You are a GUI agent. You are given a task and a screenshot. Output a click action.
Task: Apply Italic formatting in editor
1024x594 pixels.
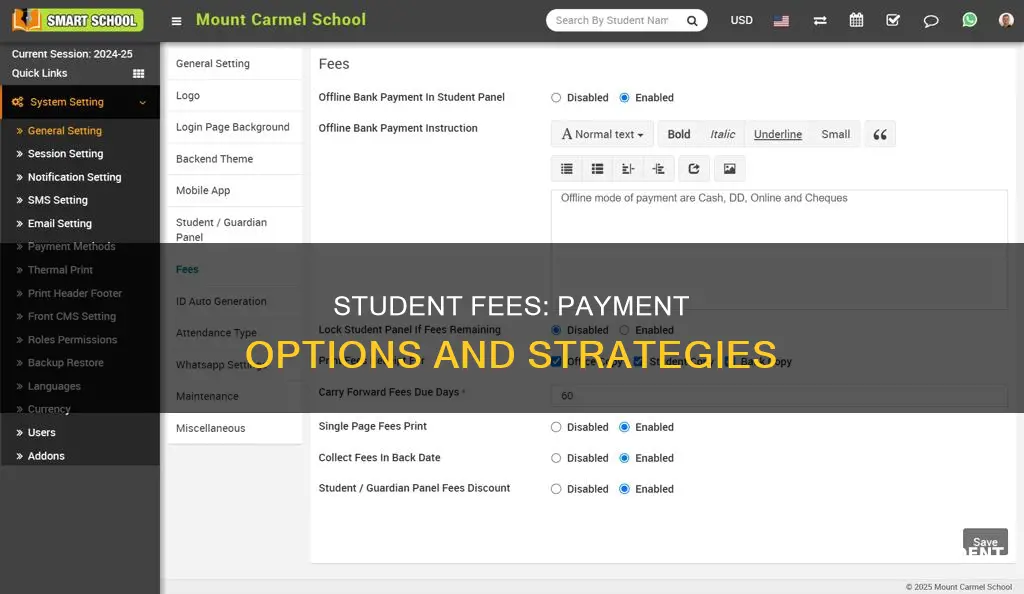[x=722, y=134]
